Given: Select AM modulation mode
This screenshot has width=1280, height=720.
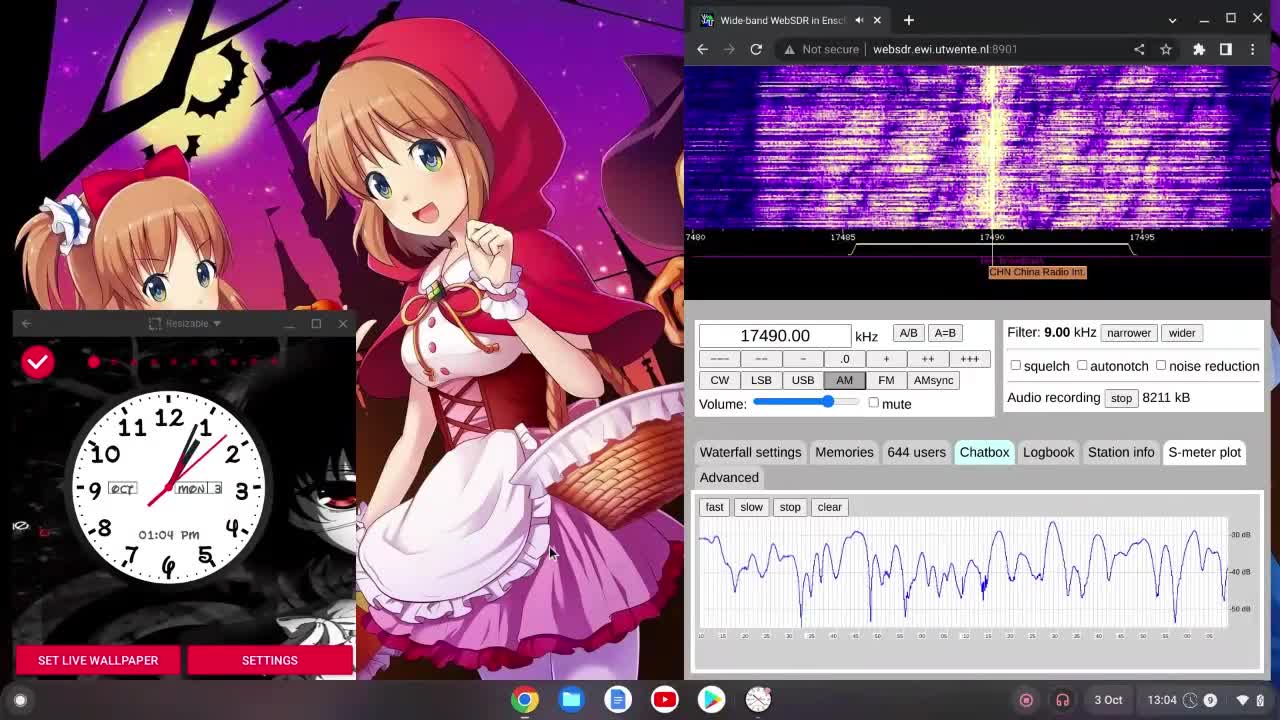Looking at the screenshot, I should tap(844, 380).
